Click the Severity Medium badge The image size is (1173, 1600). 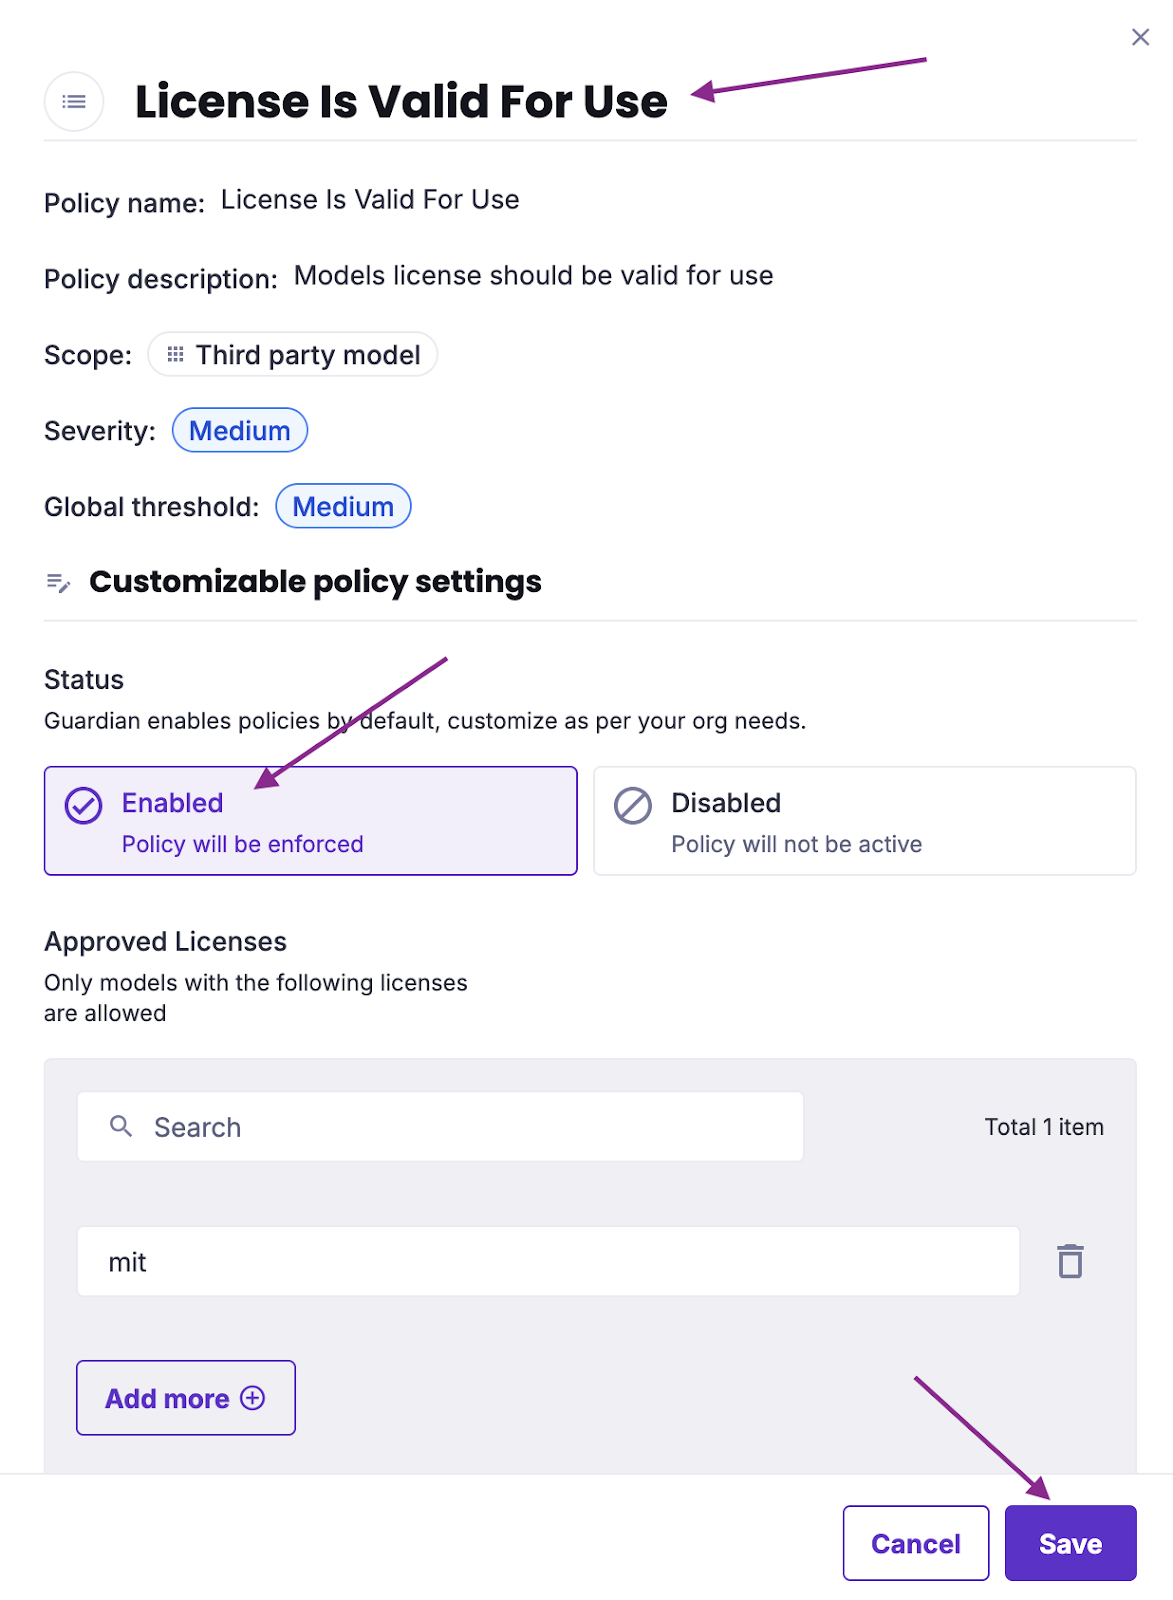240,430
